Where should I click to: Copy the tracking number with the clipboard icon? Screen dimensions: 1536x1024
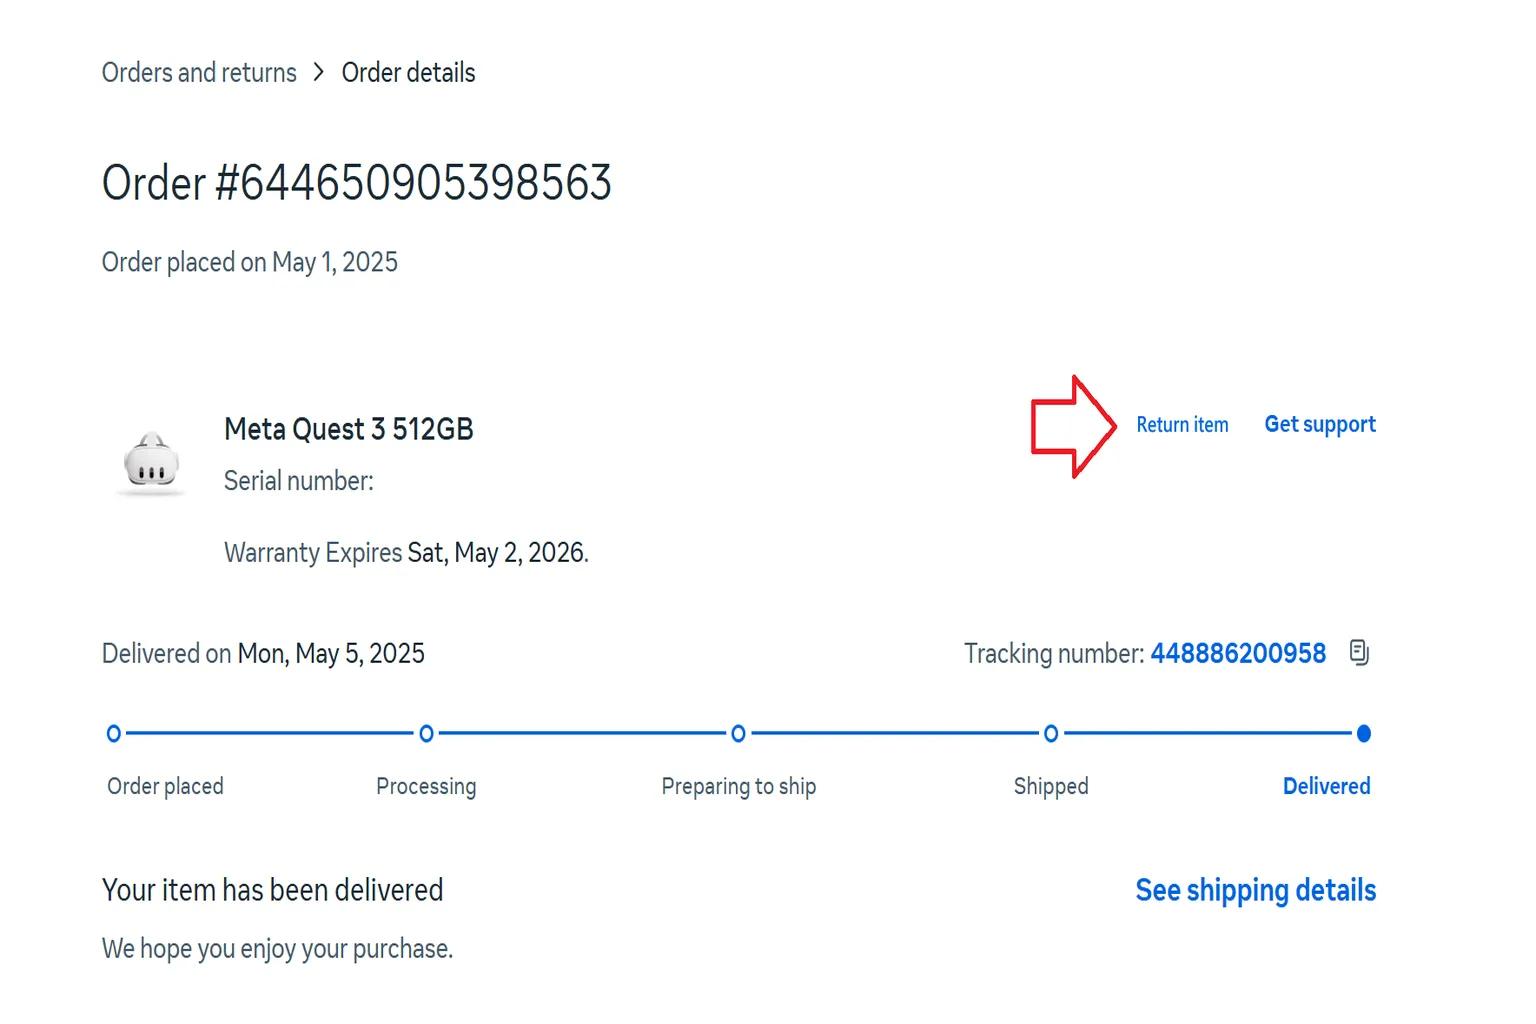1359,653
